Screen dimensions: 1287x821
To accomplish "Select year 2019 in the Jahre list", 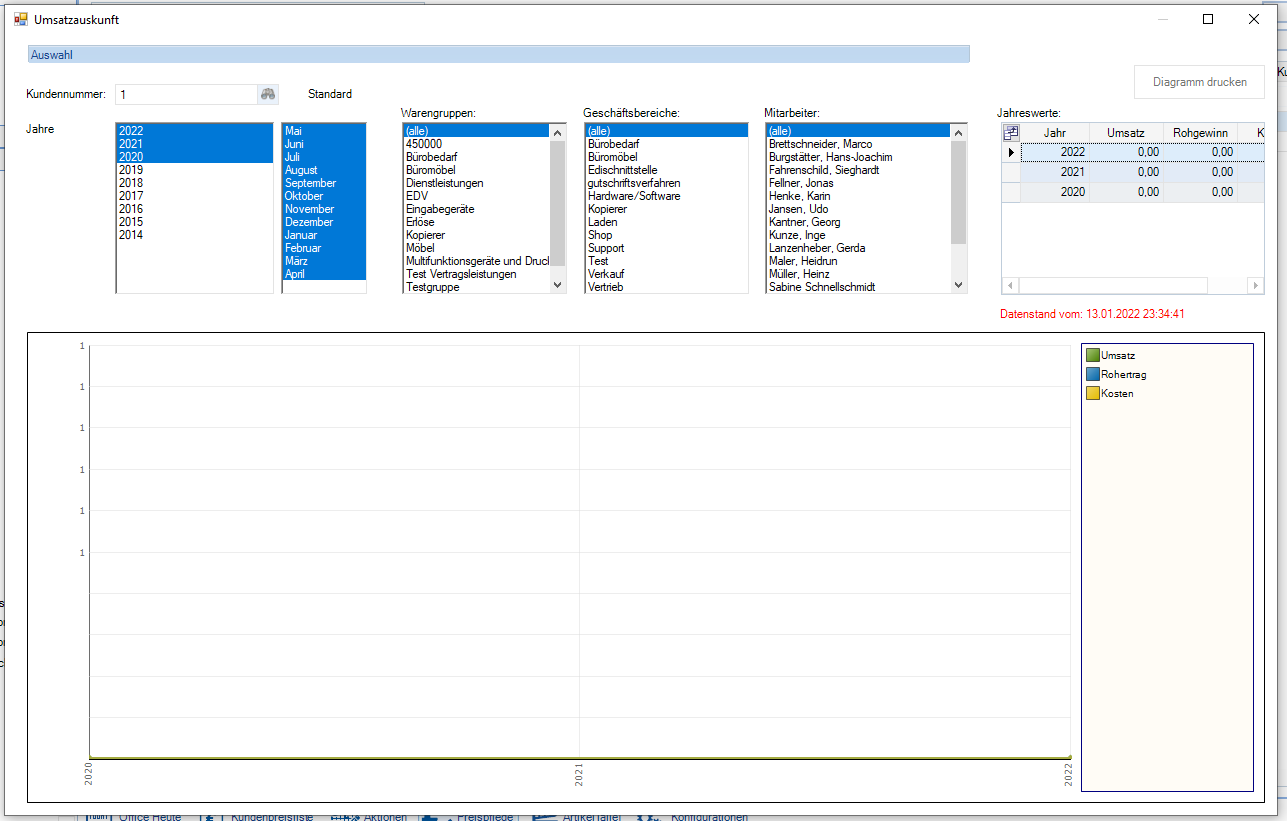I will click(x=131, y=170).
